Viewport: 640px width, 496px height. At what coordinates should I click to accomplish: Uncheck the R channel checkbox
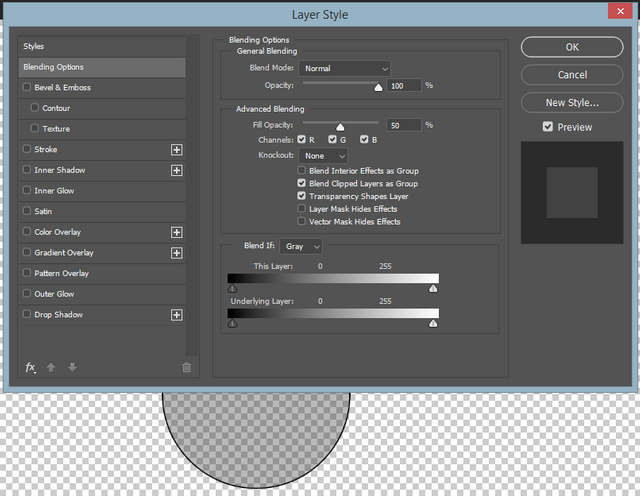point(302,140)
